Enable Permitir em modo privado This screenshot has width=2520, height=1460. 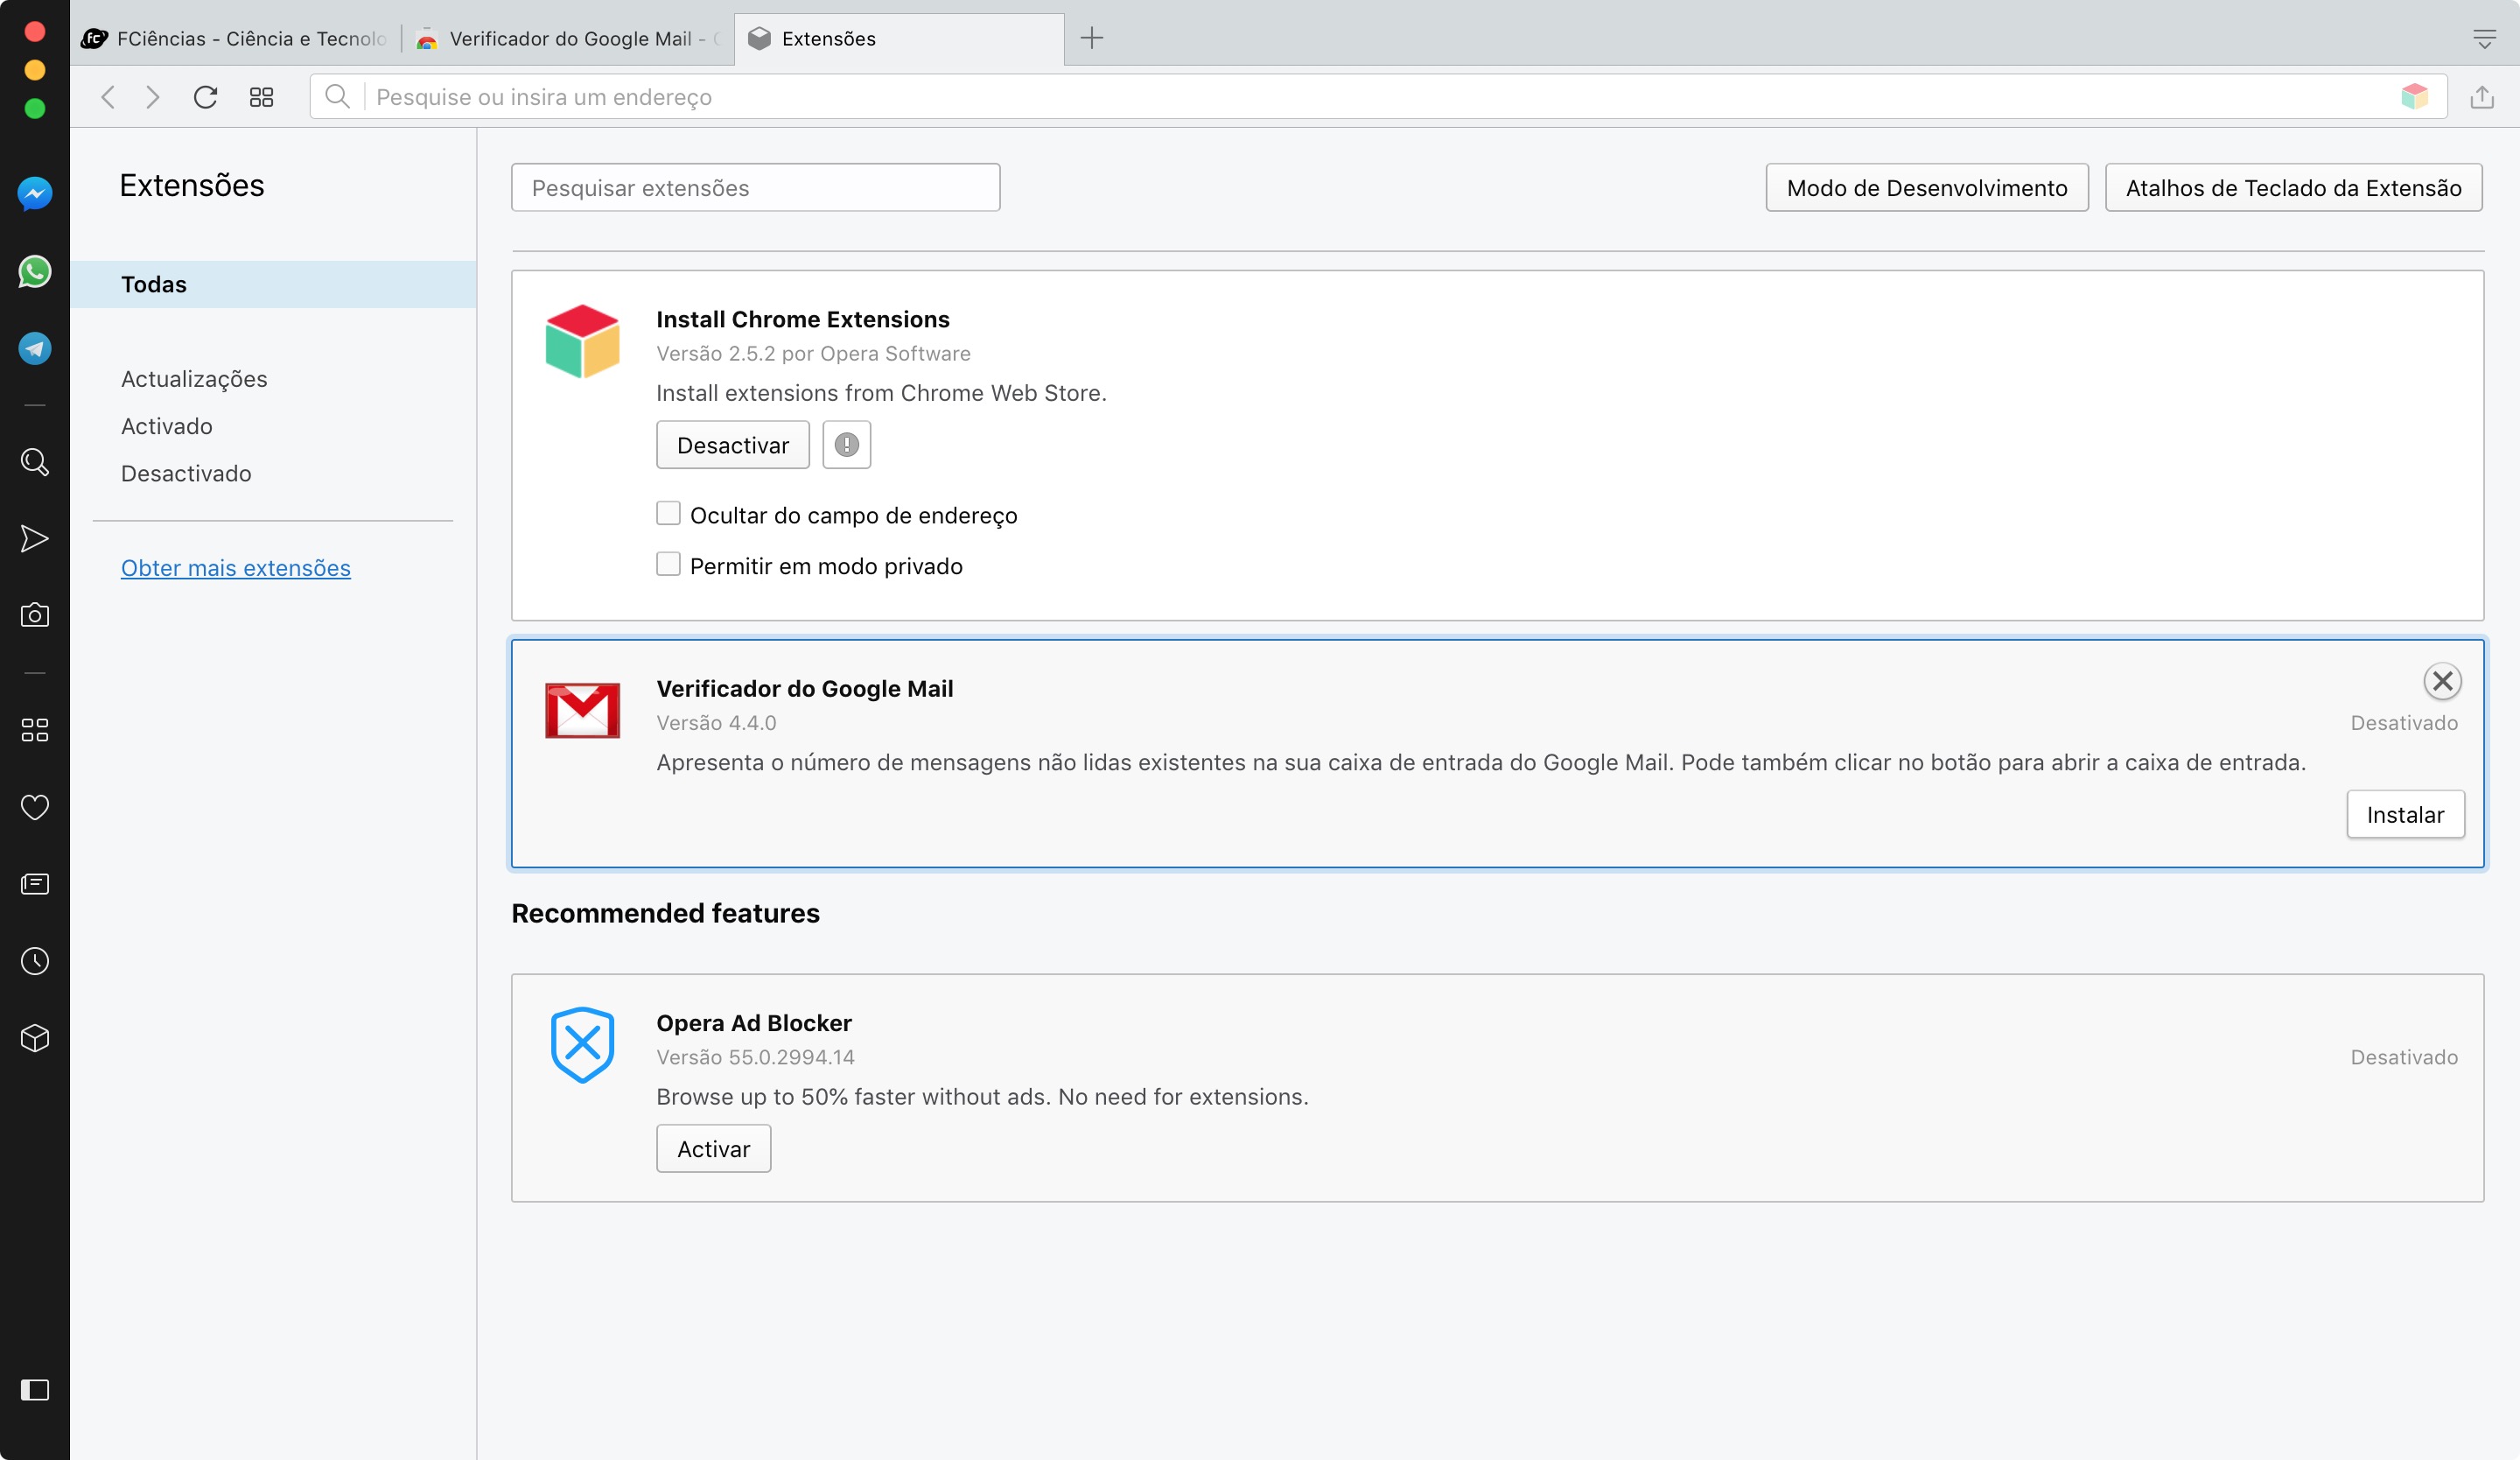(x=668, y=565)
